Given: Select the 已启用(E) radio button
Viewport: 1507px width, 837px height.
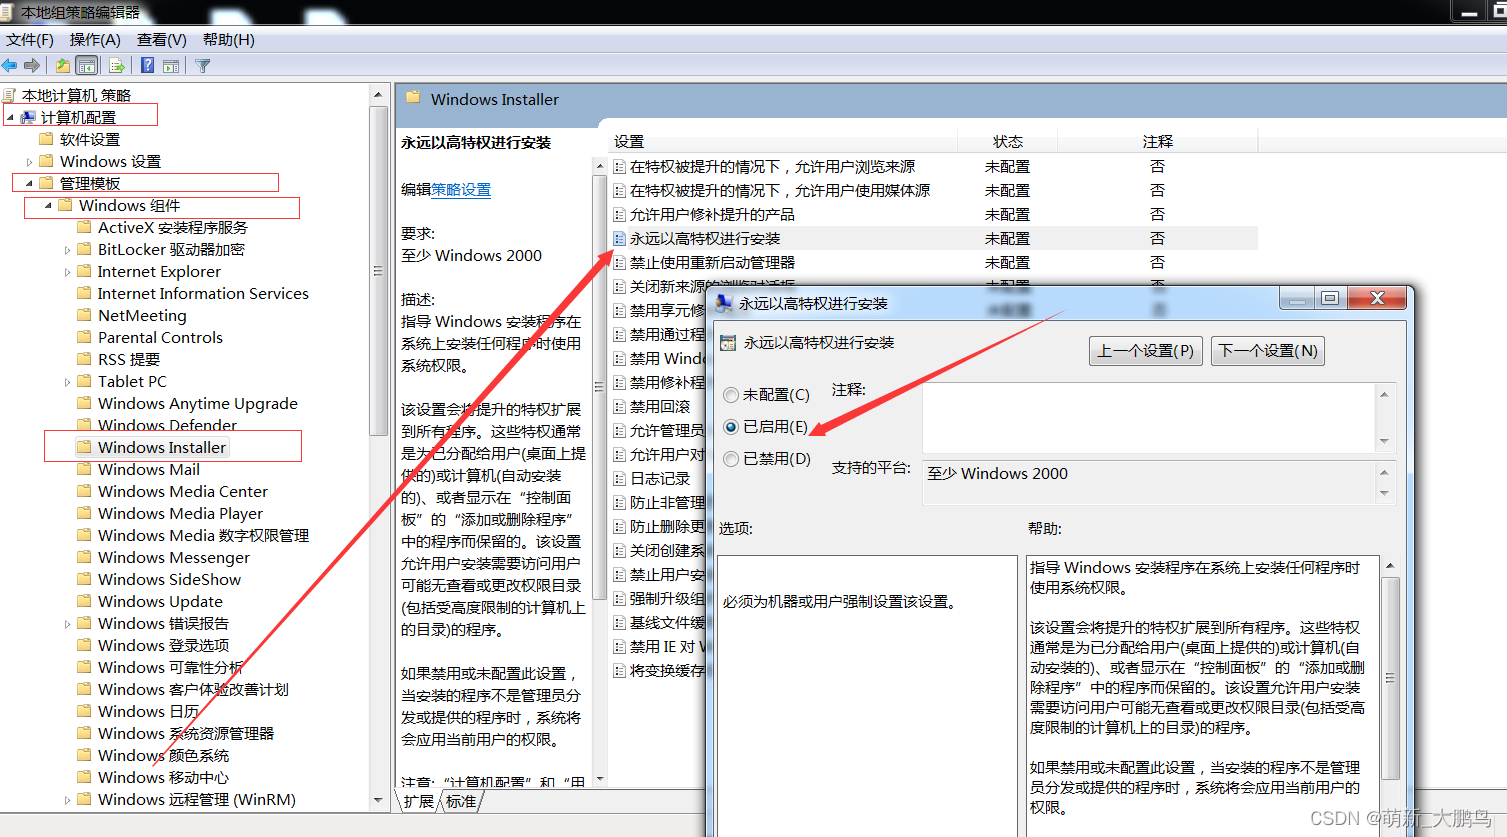Looking at the screenshot, I should [731, 427].
